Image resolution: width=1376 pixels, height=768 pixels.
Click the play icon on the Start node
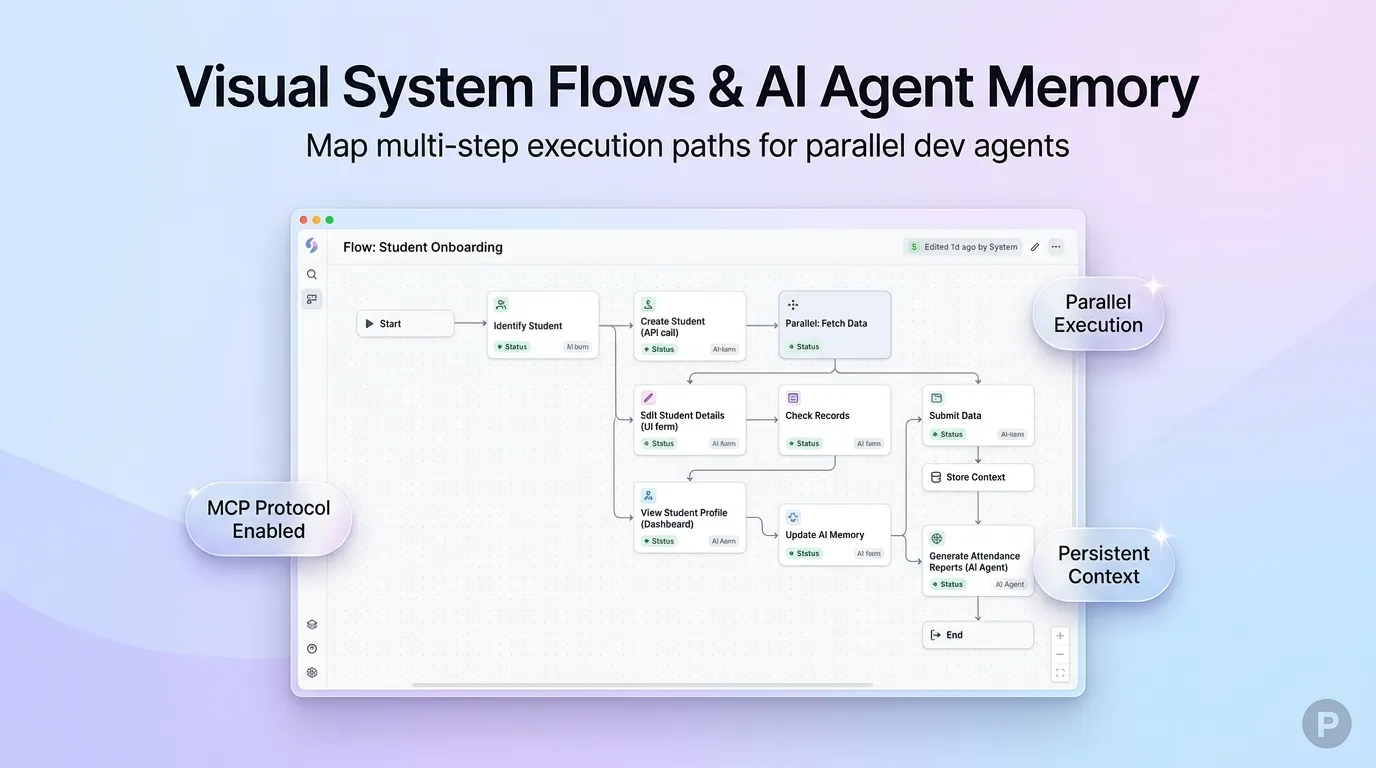click(x=369, y=324)
